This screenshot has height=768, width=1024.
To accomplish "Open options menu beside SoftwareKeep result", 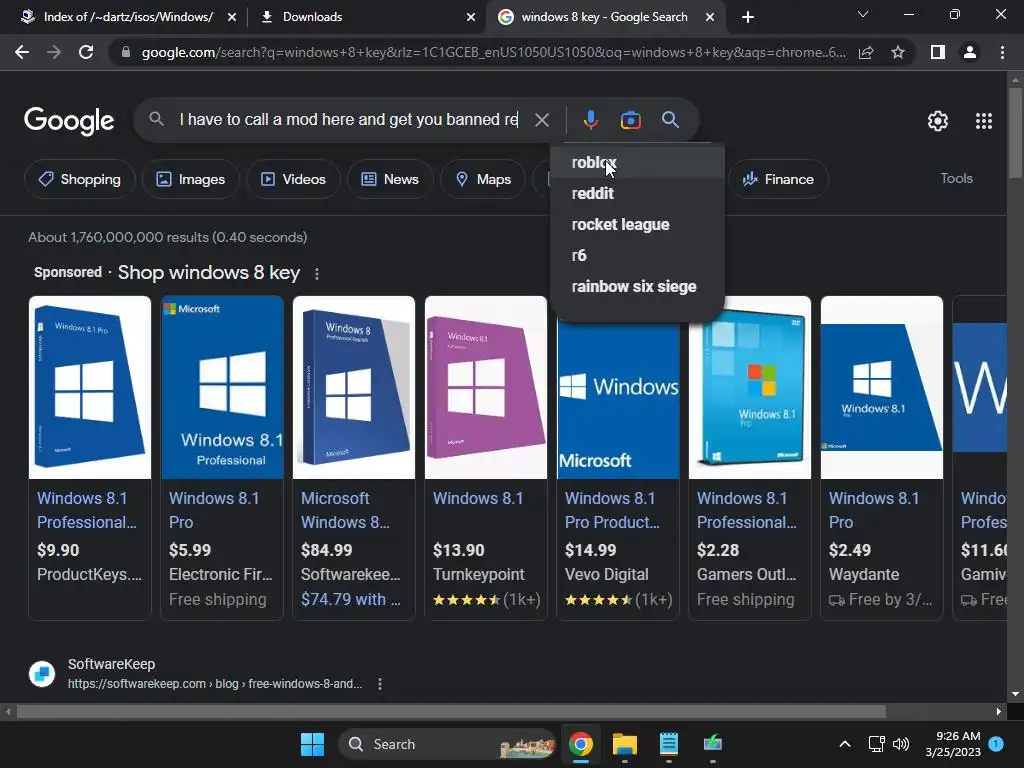I will [379, 684].
